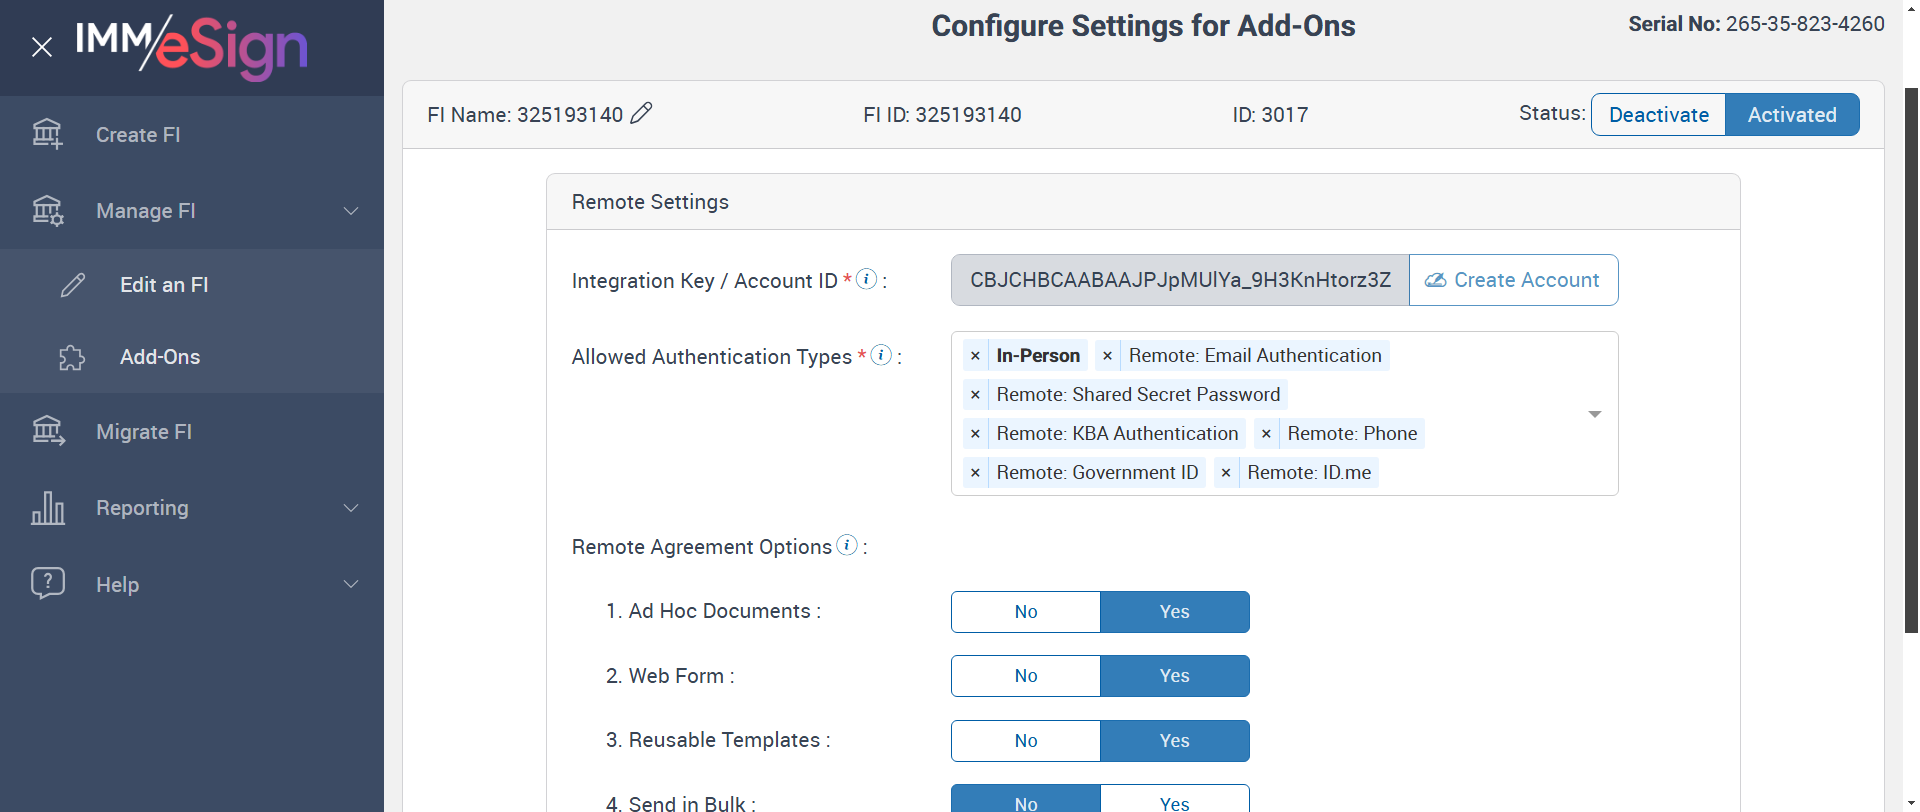Show info for Integration Key field

(867, 279)
